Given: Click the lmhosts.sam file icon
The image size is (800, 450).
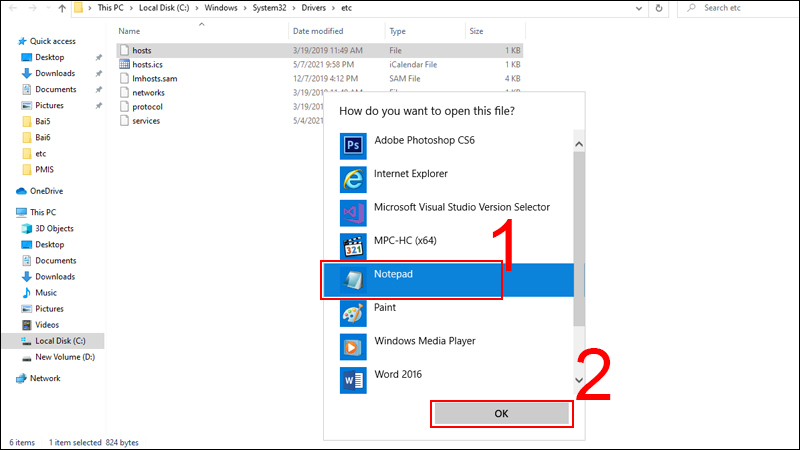Looking at the screenshot, I should tap(124, 79).
